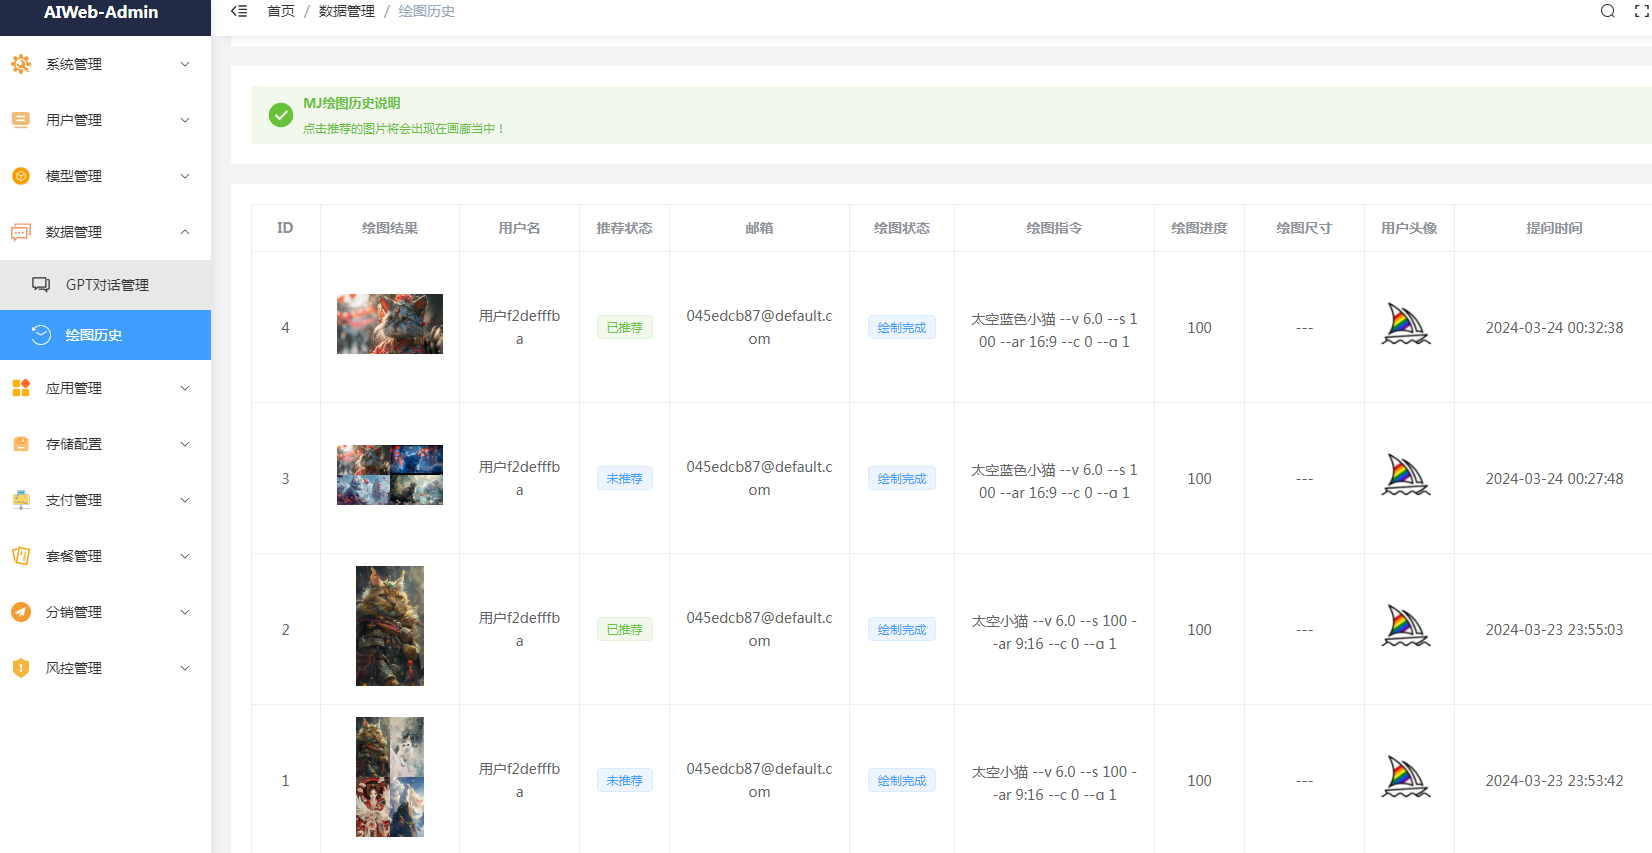Open the search icon in header

[1608, 11]
